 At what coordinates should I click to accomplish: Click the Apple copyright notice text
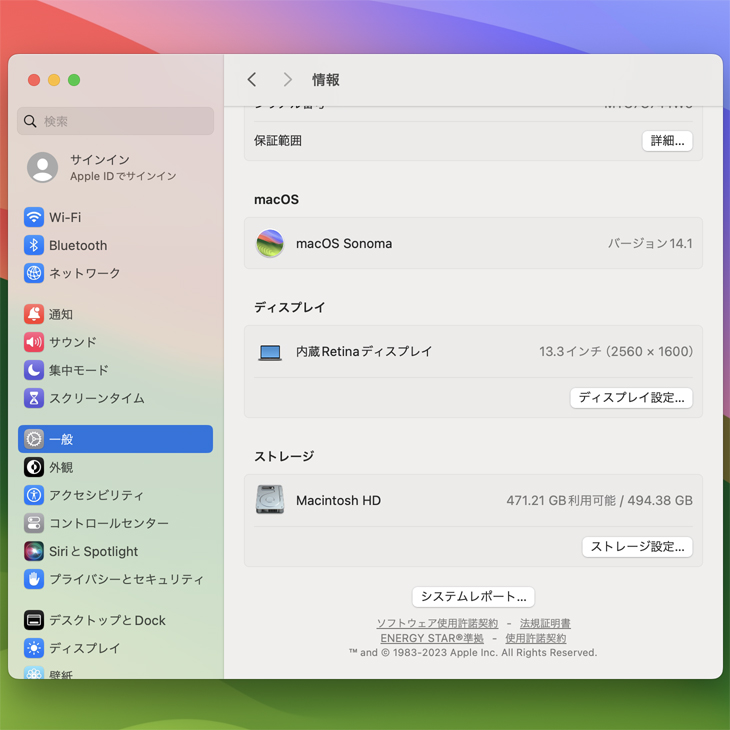pos(473,653)
